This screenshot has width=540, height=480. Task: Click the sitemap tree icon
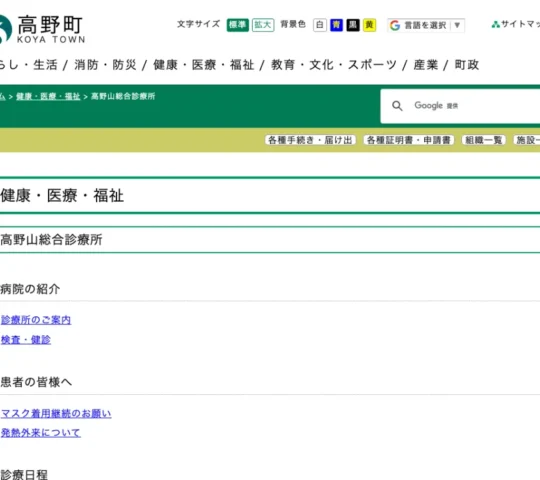(496, 24)
